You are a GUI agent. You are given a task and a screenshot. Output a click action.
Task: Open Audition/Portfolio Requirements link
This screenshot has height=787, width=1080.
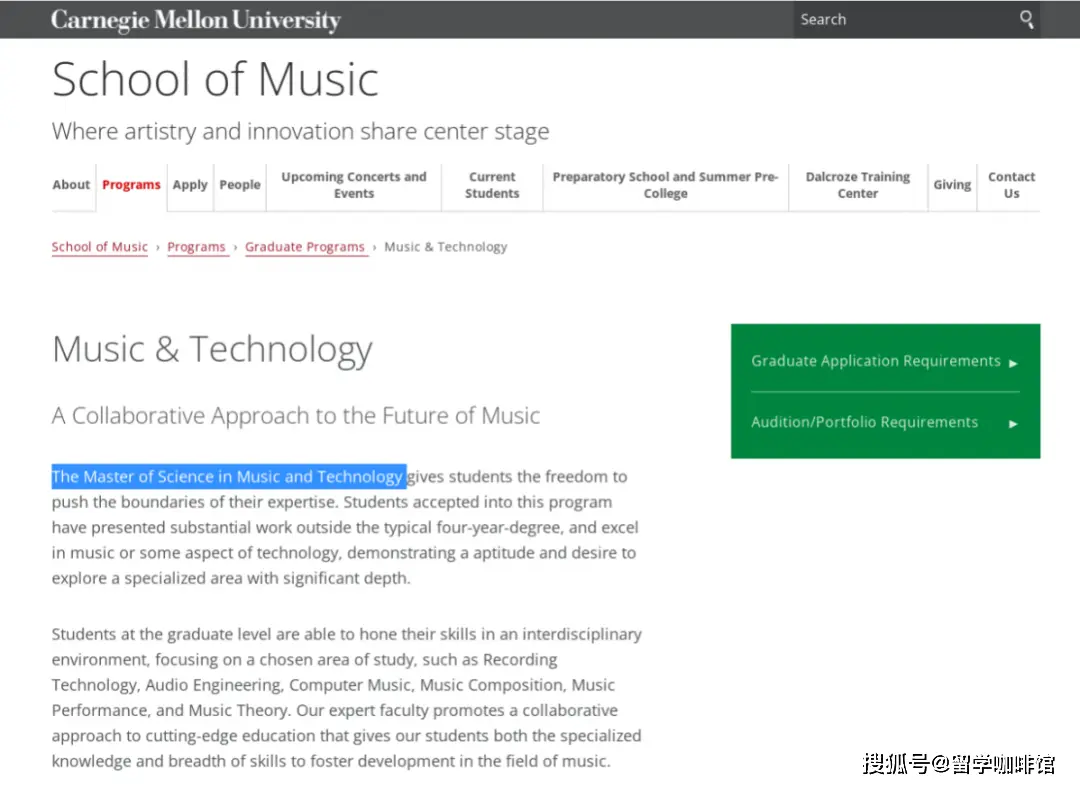click(864, 422)
